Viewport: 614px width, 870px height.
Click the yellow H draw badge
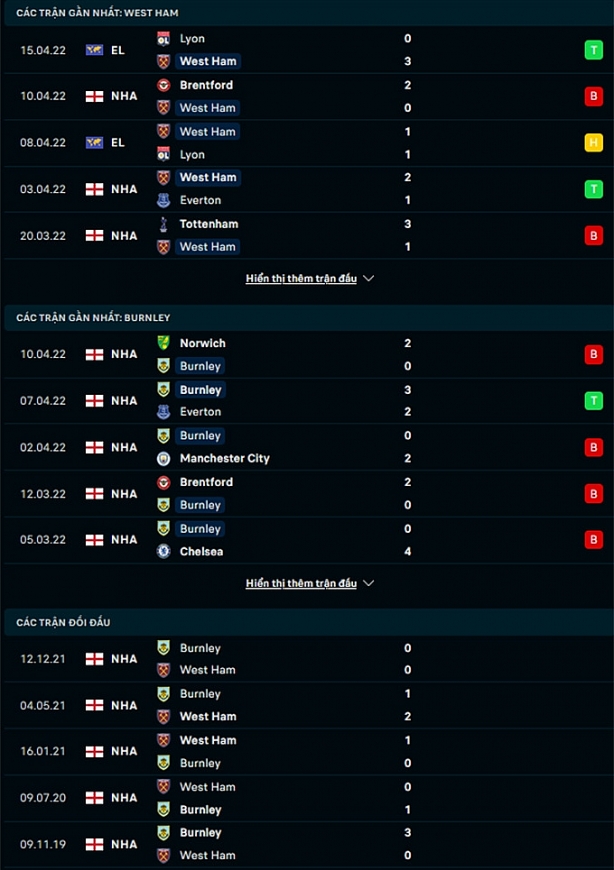click(x=594, y=142)
